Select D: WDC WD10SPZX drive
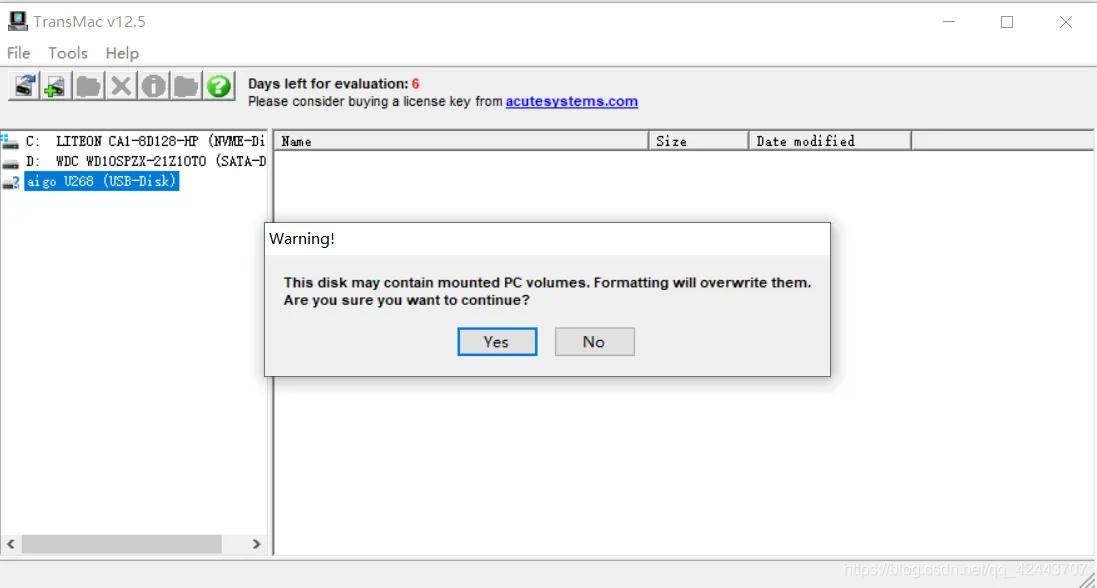The width and height of the screenshot is (1097, 588). pyautogui.click(x=146, y=162)
